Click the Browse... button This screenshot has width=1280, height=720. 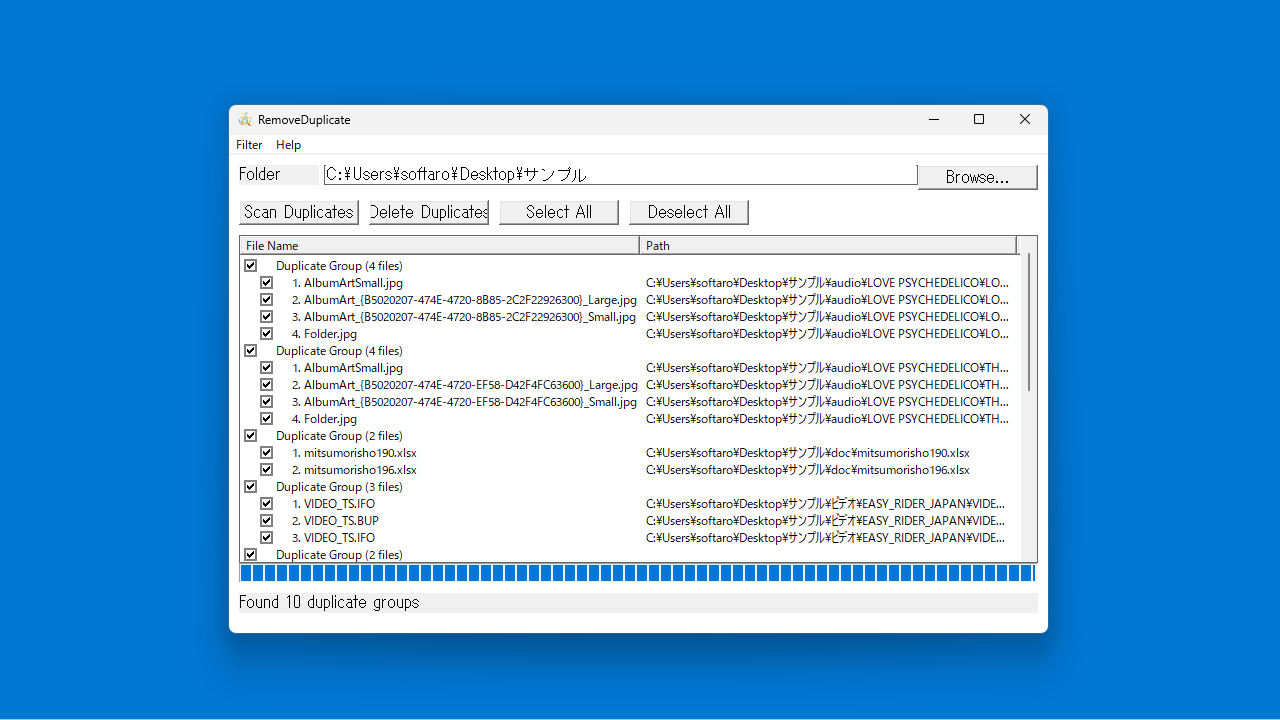pos(977,177)
